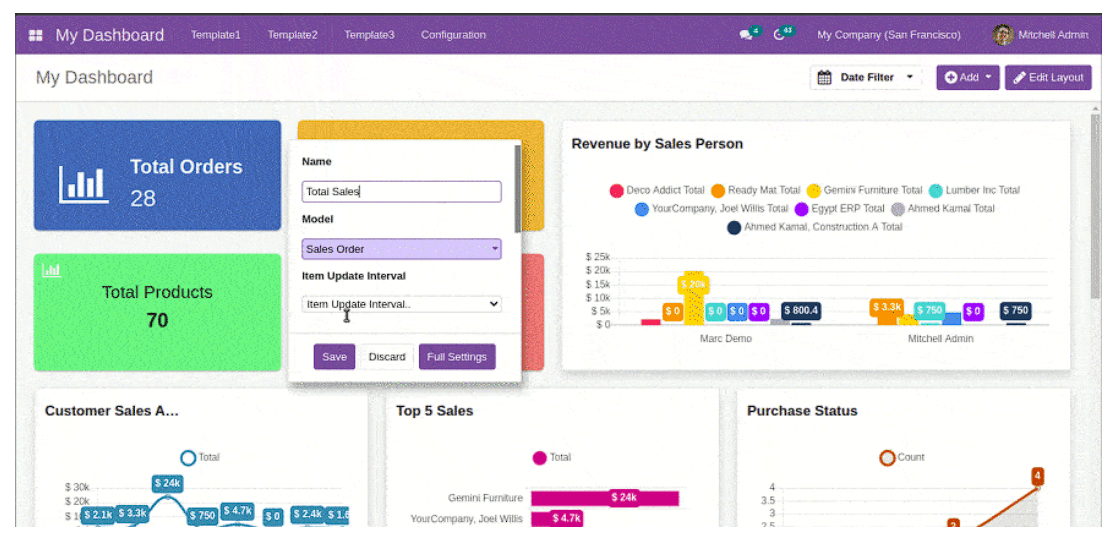
Task: Click Mitchell Admin's avatar picture
Action: tap(1002, 35)
